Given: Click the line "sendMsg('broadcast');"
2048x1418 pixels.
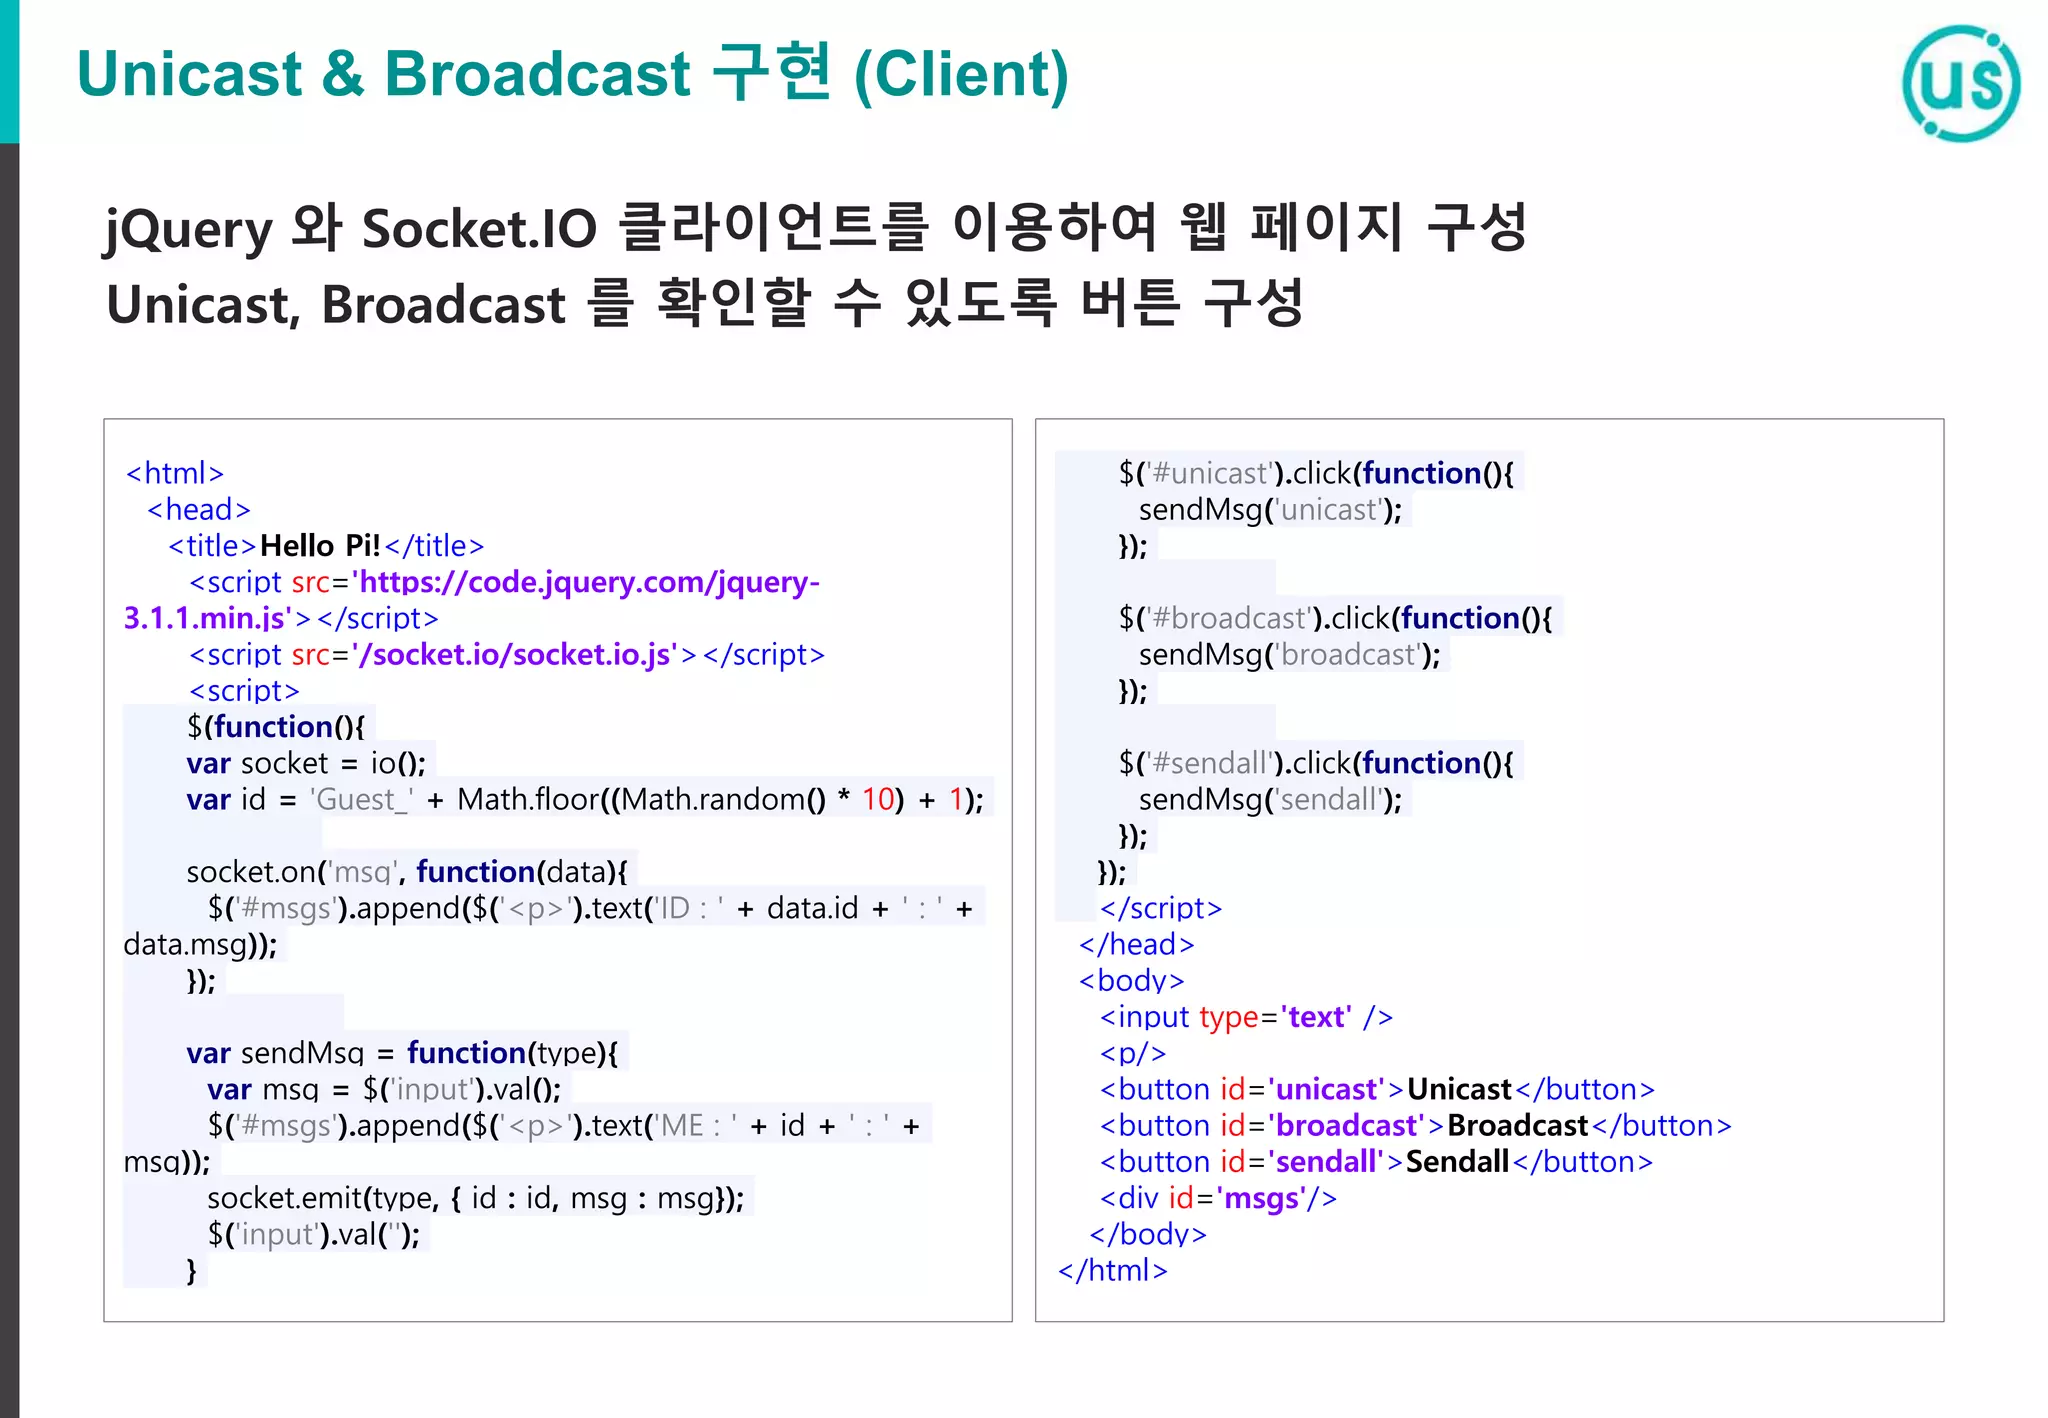Looking at the screenshot, I should coord(1290,654).
